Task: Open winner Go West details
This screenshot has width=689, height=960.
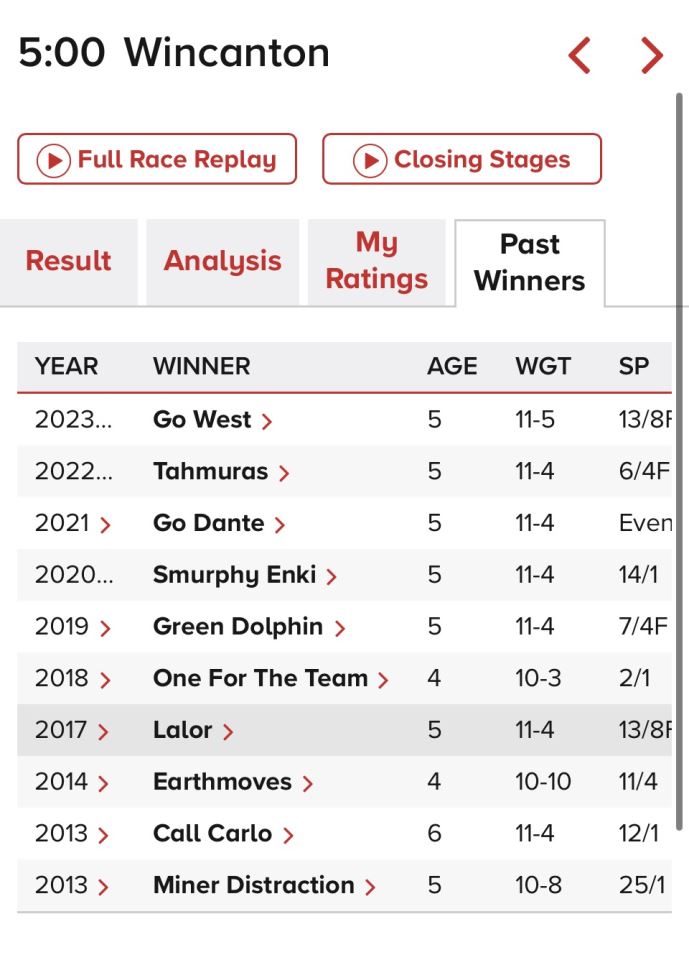Action: point(202,420)
